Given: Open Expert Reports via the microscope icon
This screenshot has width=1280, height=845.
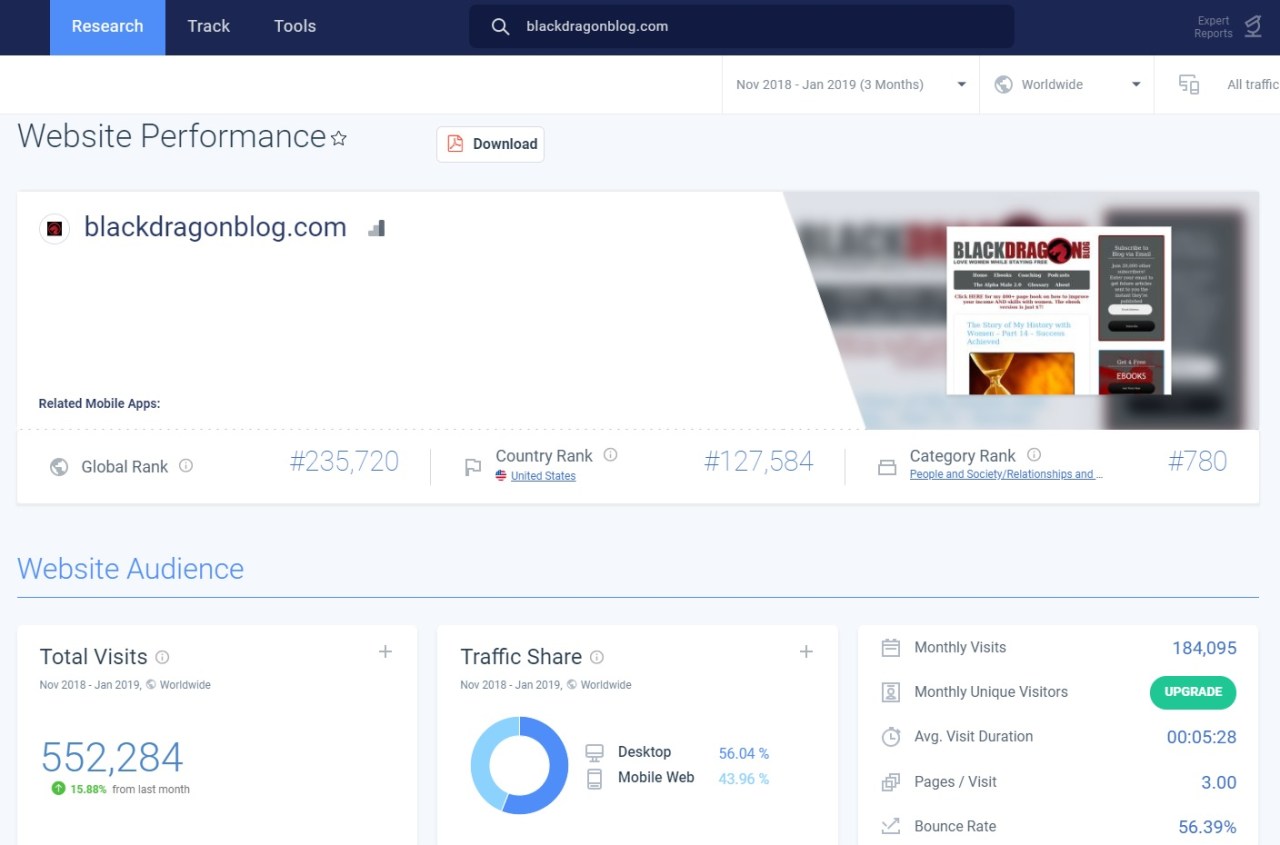Looking at the screenshot, I should click(1253, 27).
